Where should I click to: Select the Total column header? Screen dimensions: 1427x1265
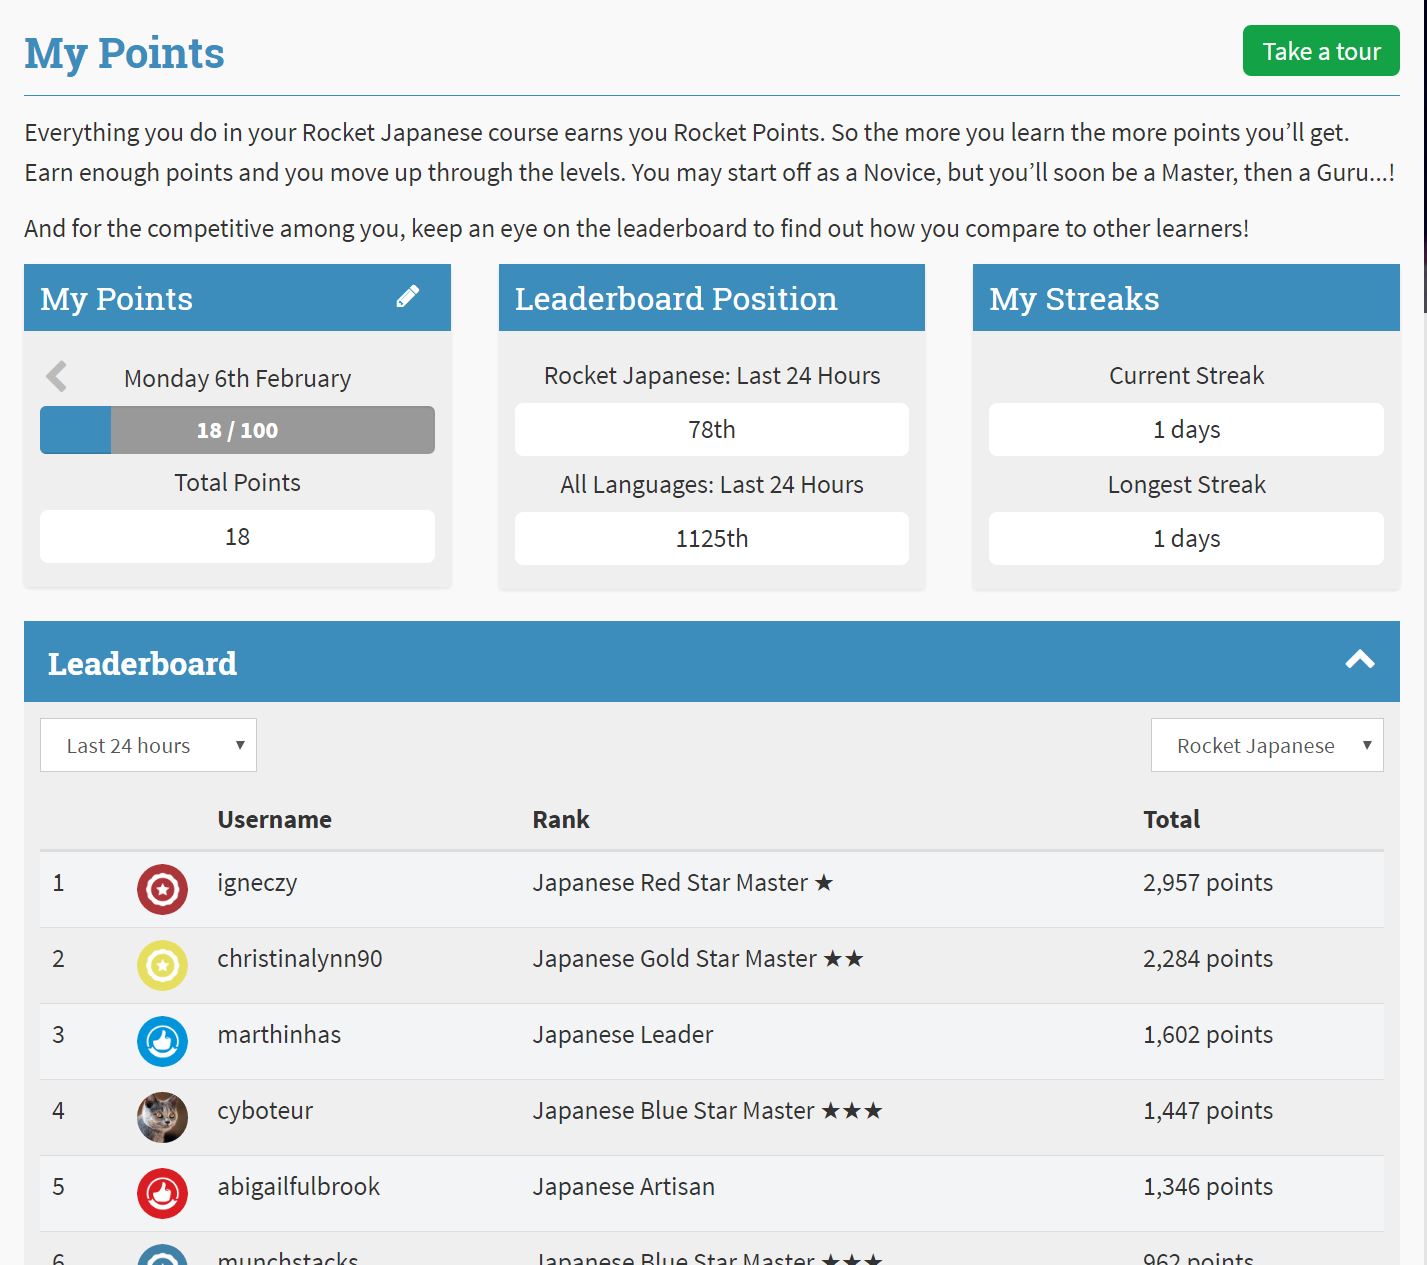click(1171, 820)
